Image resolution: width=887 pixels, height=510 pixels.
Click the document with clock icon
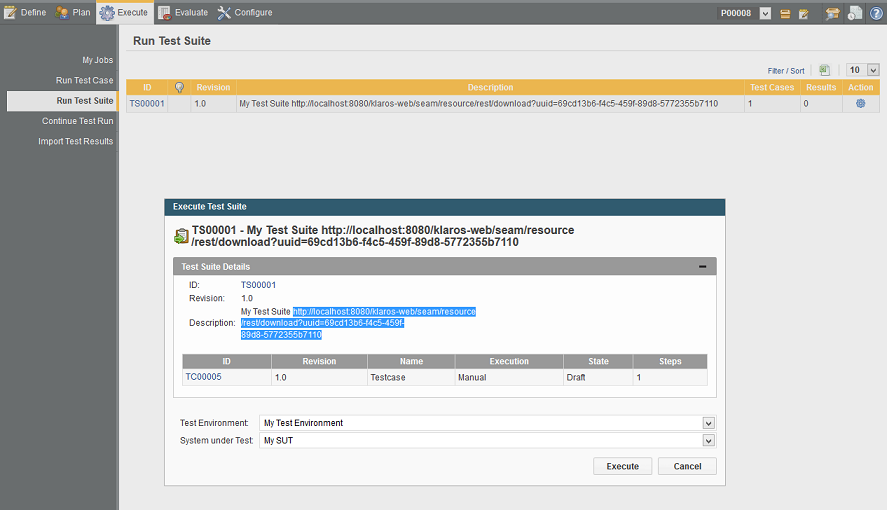click(855, 13)
